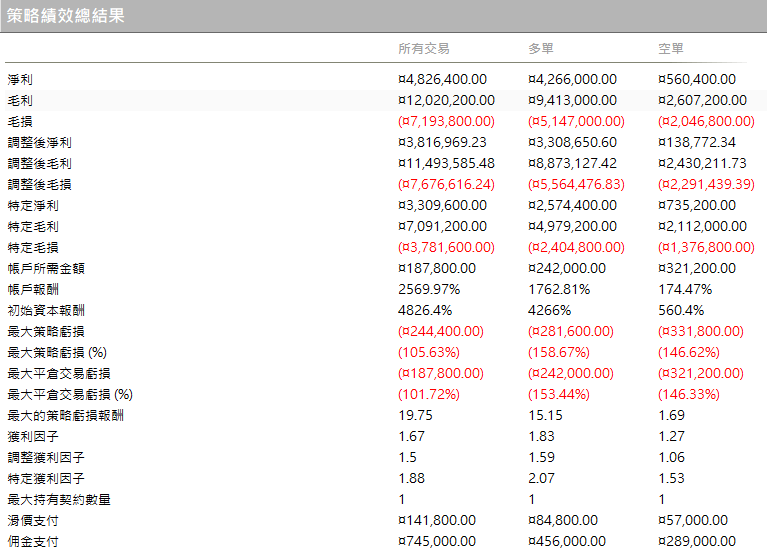The width and height of the screenshot is (767, 556).
Task: Select the 滑價支付 row label
Action: (x=33, y=520)
